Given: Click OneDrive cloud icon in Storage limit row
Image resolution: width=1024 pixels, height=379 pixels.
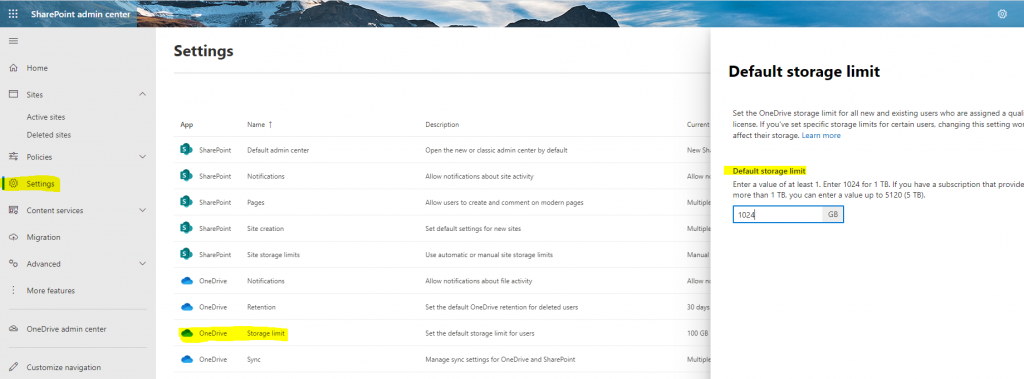Looking at the screenshot, I should tap(187, 333).
